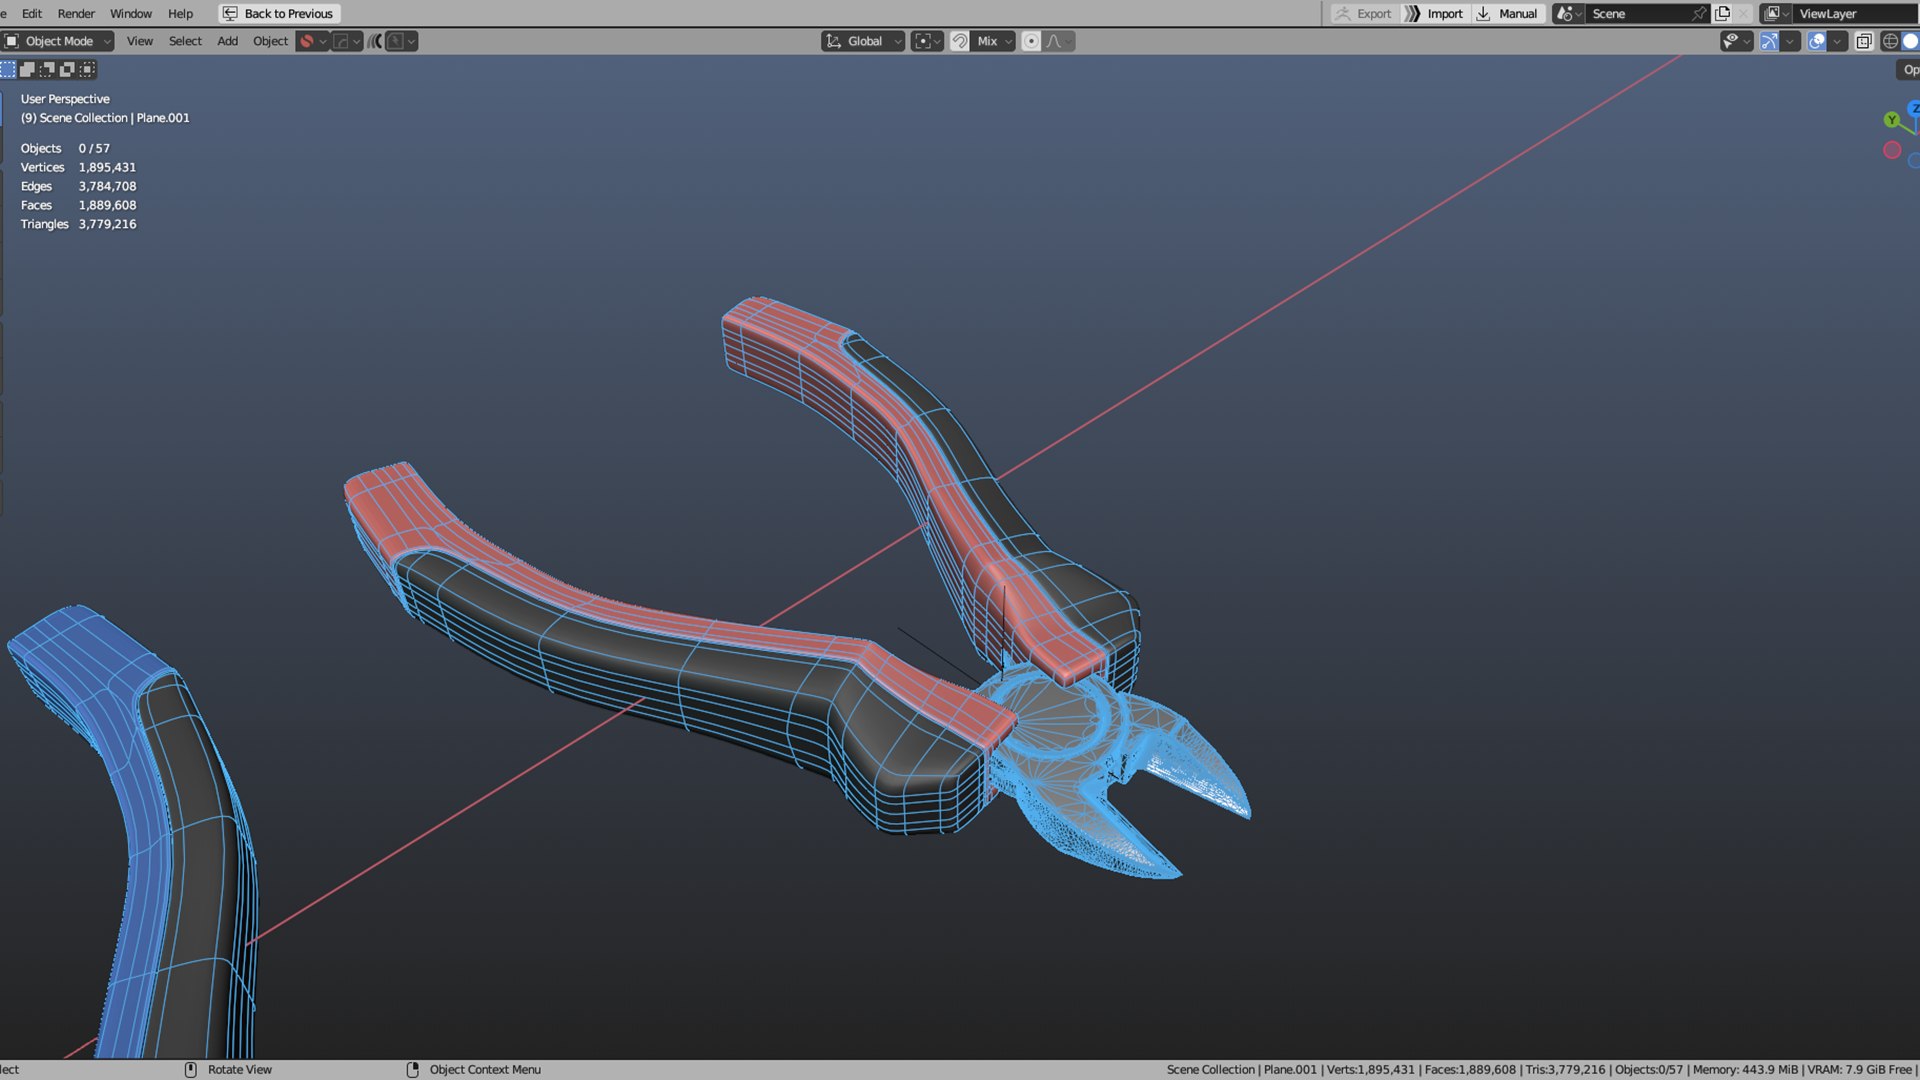Expand the gizmo options dropdown arrow

1790,41
